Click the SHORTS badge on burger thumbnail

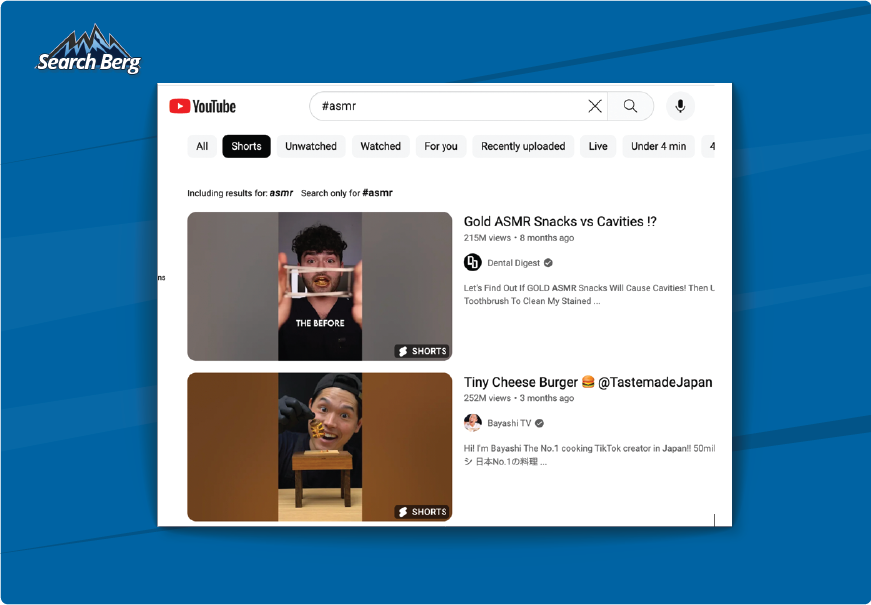(x=422, y=512)
